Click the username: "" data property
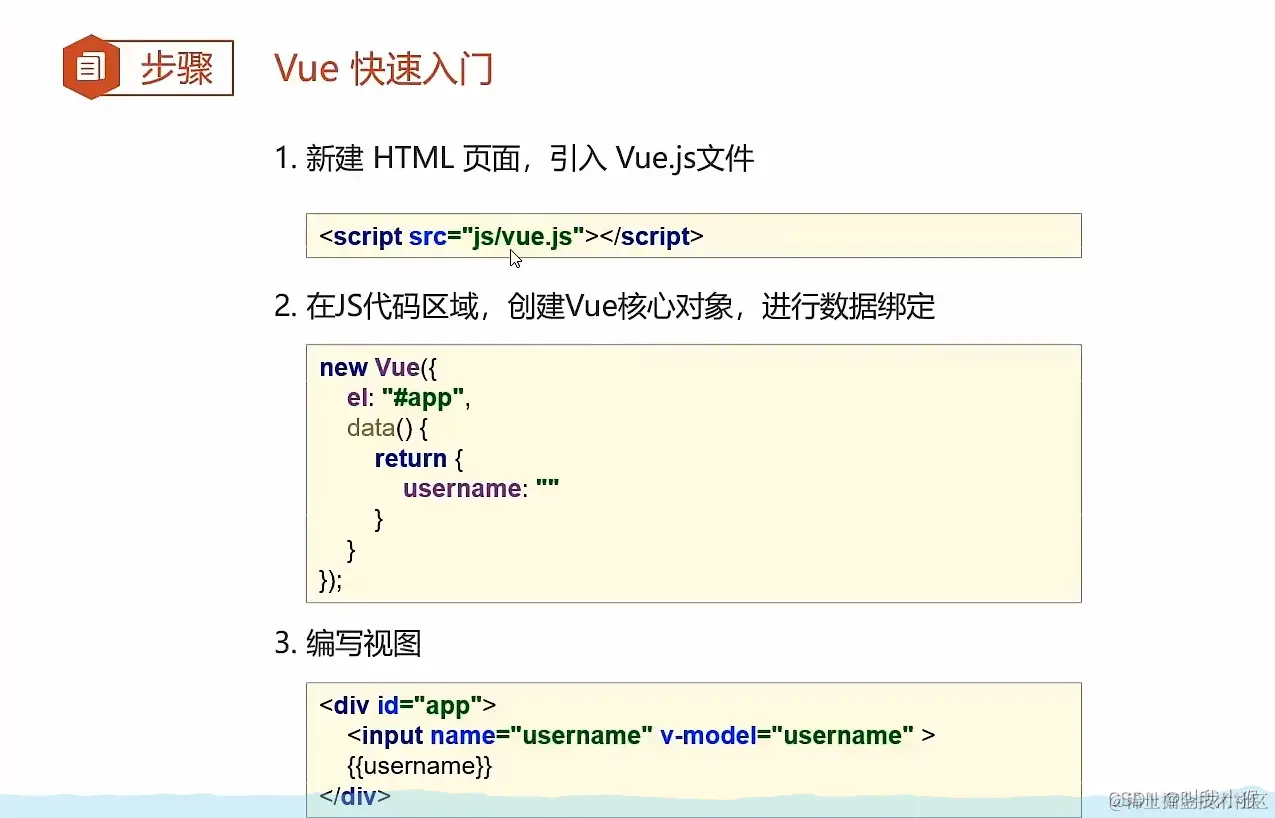Image resolution: width=1275 pixels, height=818 pixels. pos(480,488)
